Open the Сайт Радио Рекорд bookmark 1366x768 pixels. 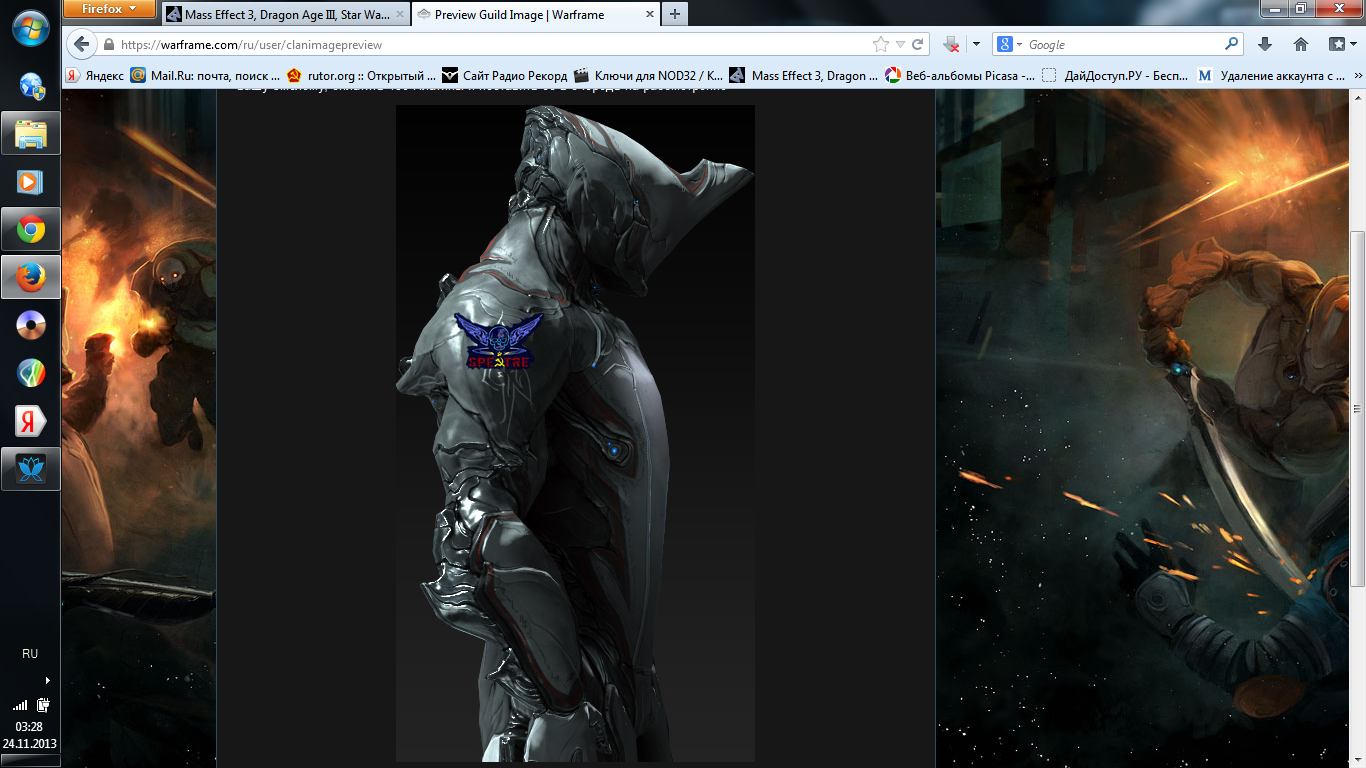505,75
